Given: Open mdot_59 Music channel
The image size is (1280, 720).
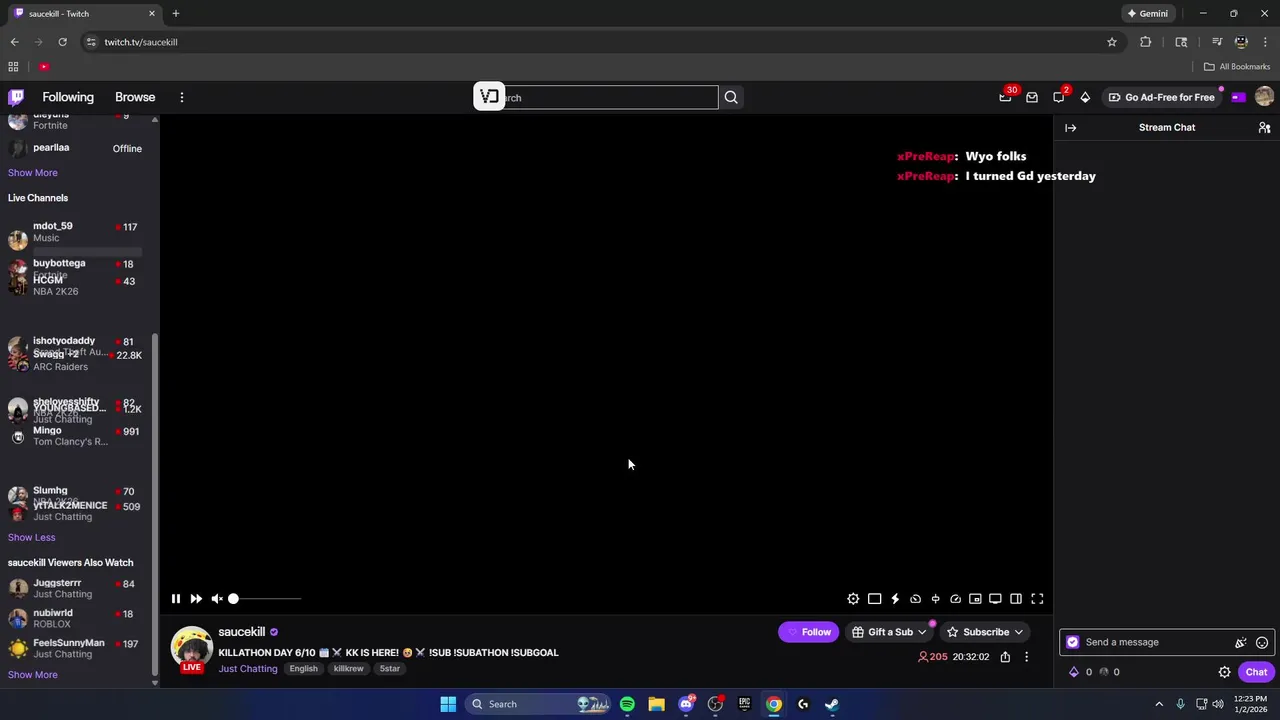Looking at the screenshot, I should click(76, 232).
